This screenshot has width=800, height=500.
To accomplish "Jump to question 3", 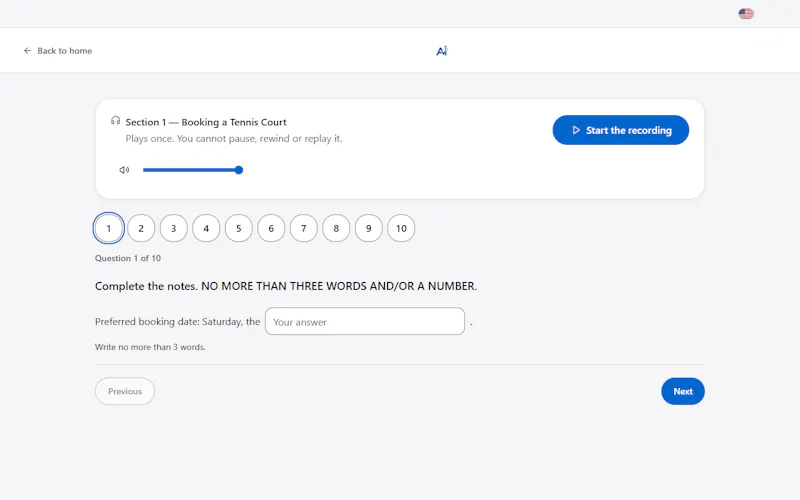I will 173,228.
